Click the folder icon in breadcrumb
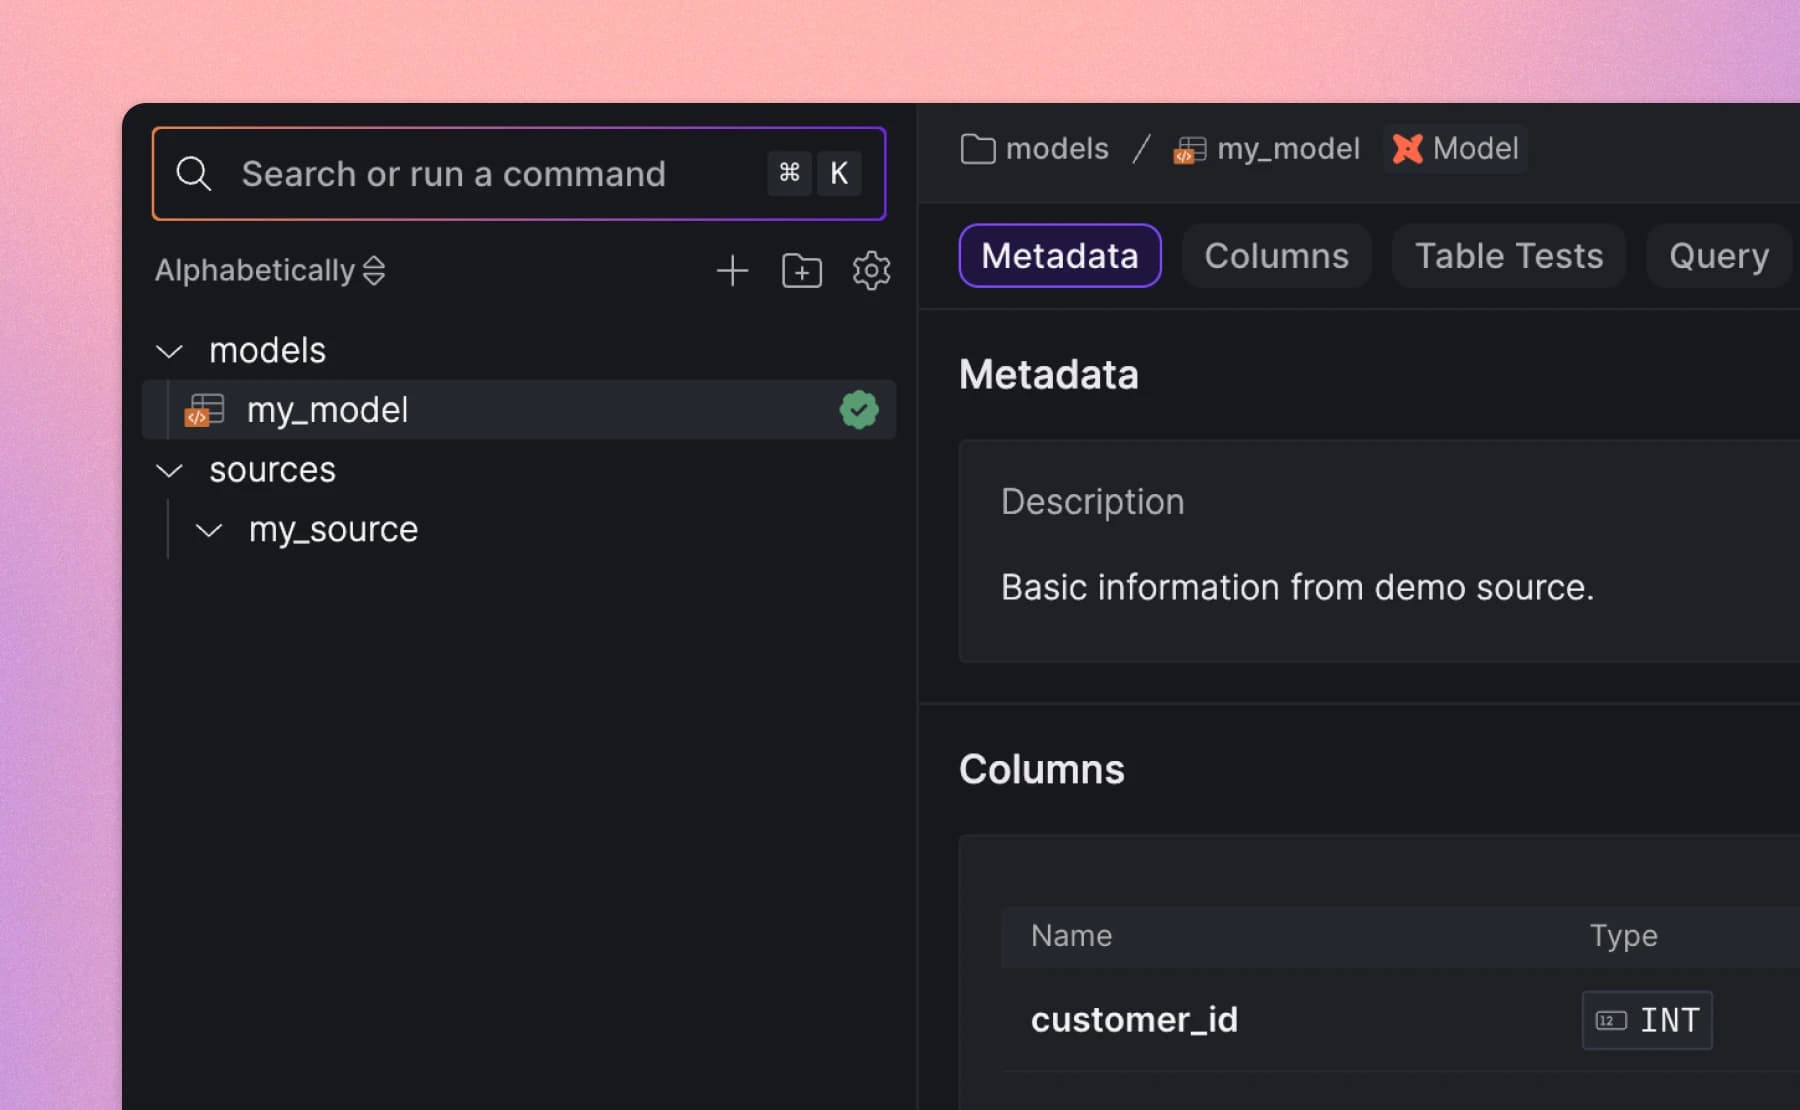 (x=978, y=149)
